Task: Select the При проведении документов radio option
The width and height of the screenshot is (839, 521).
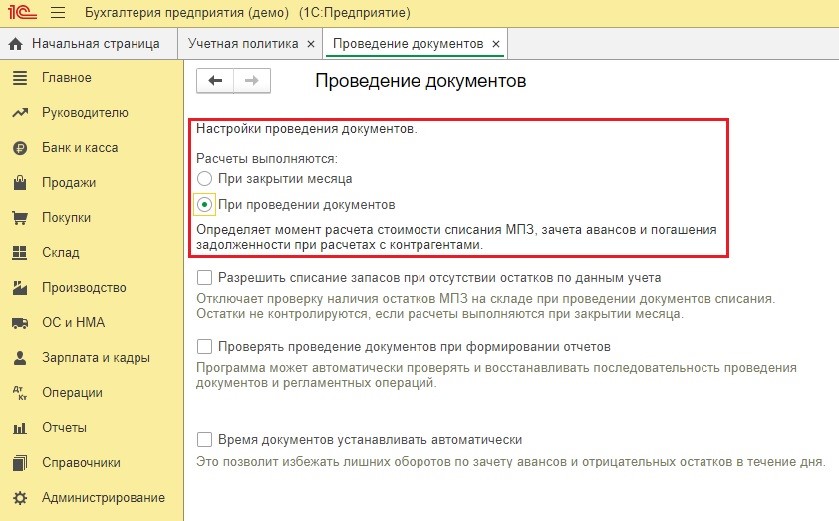Action: pos(205,205)
